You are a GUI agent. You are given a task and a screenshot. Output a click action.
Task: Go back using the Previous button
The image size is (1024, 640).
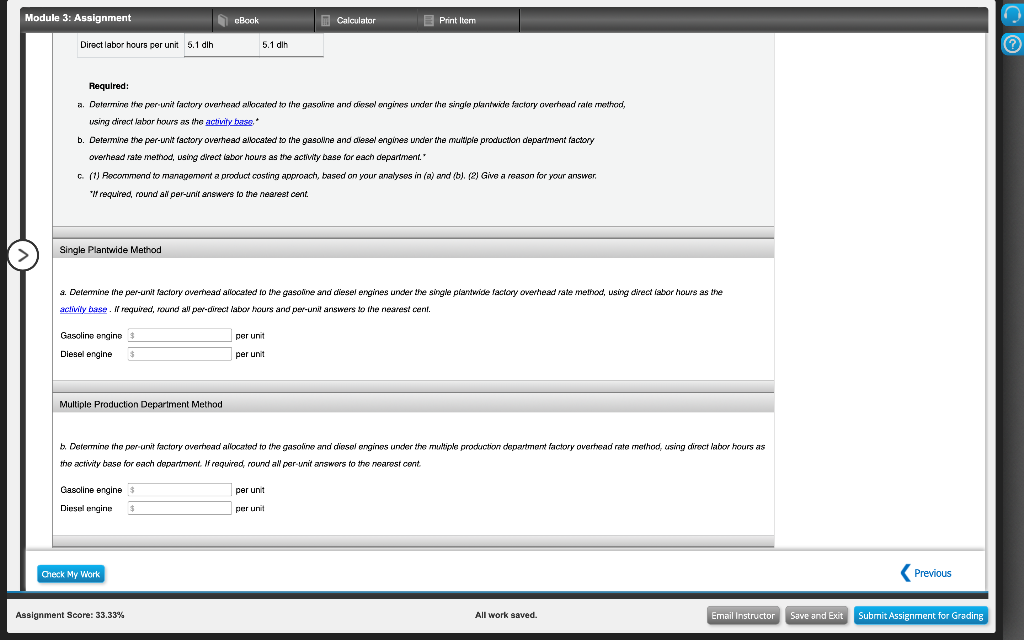pyautogui.click(x=927, y=572)
